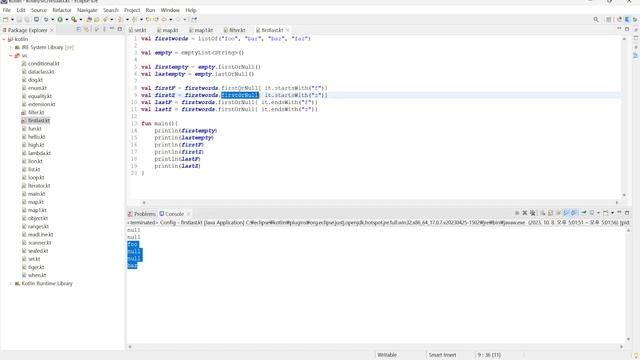Viewport: 640px width, 360px height.
Task: Select readLine.kt in Package Explorer
Action: [x=40, y=234]
